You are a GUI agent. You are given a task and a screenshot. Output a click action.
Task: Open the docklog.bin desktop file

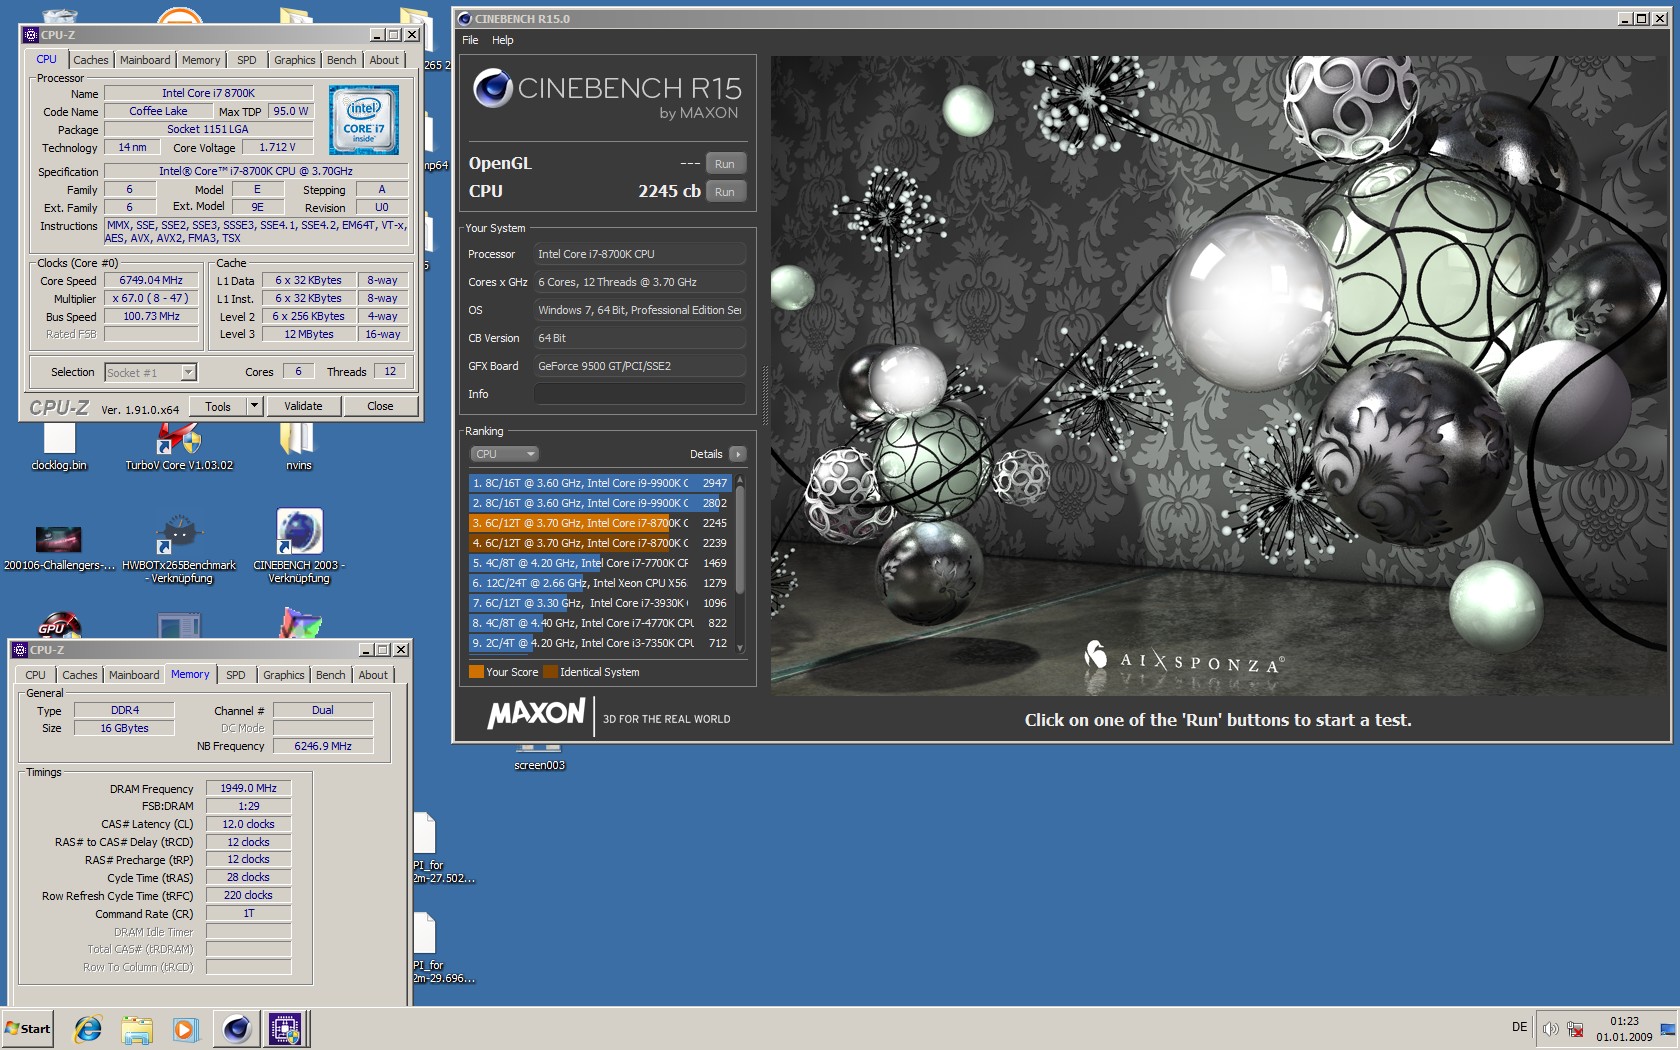(59, 447)
